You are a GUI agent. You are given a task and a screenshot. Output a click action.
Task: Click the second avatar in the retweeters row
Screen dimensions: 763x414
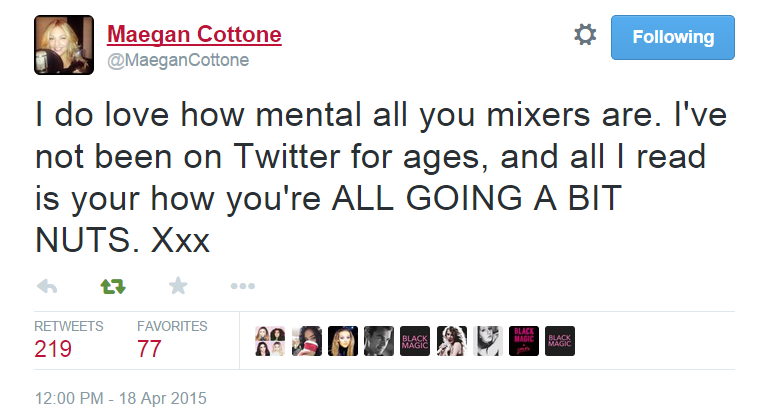coord(307,341)
